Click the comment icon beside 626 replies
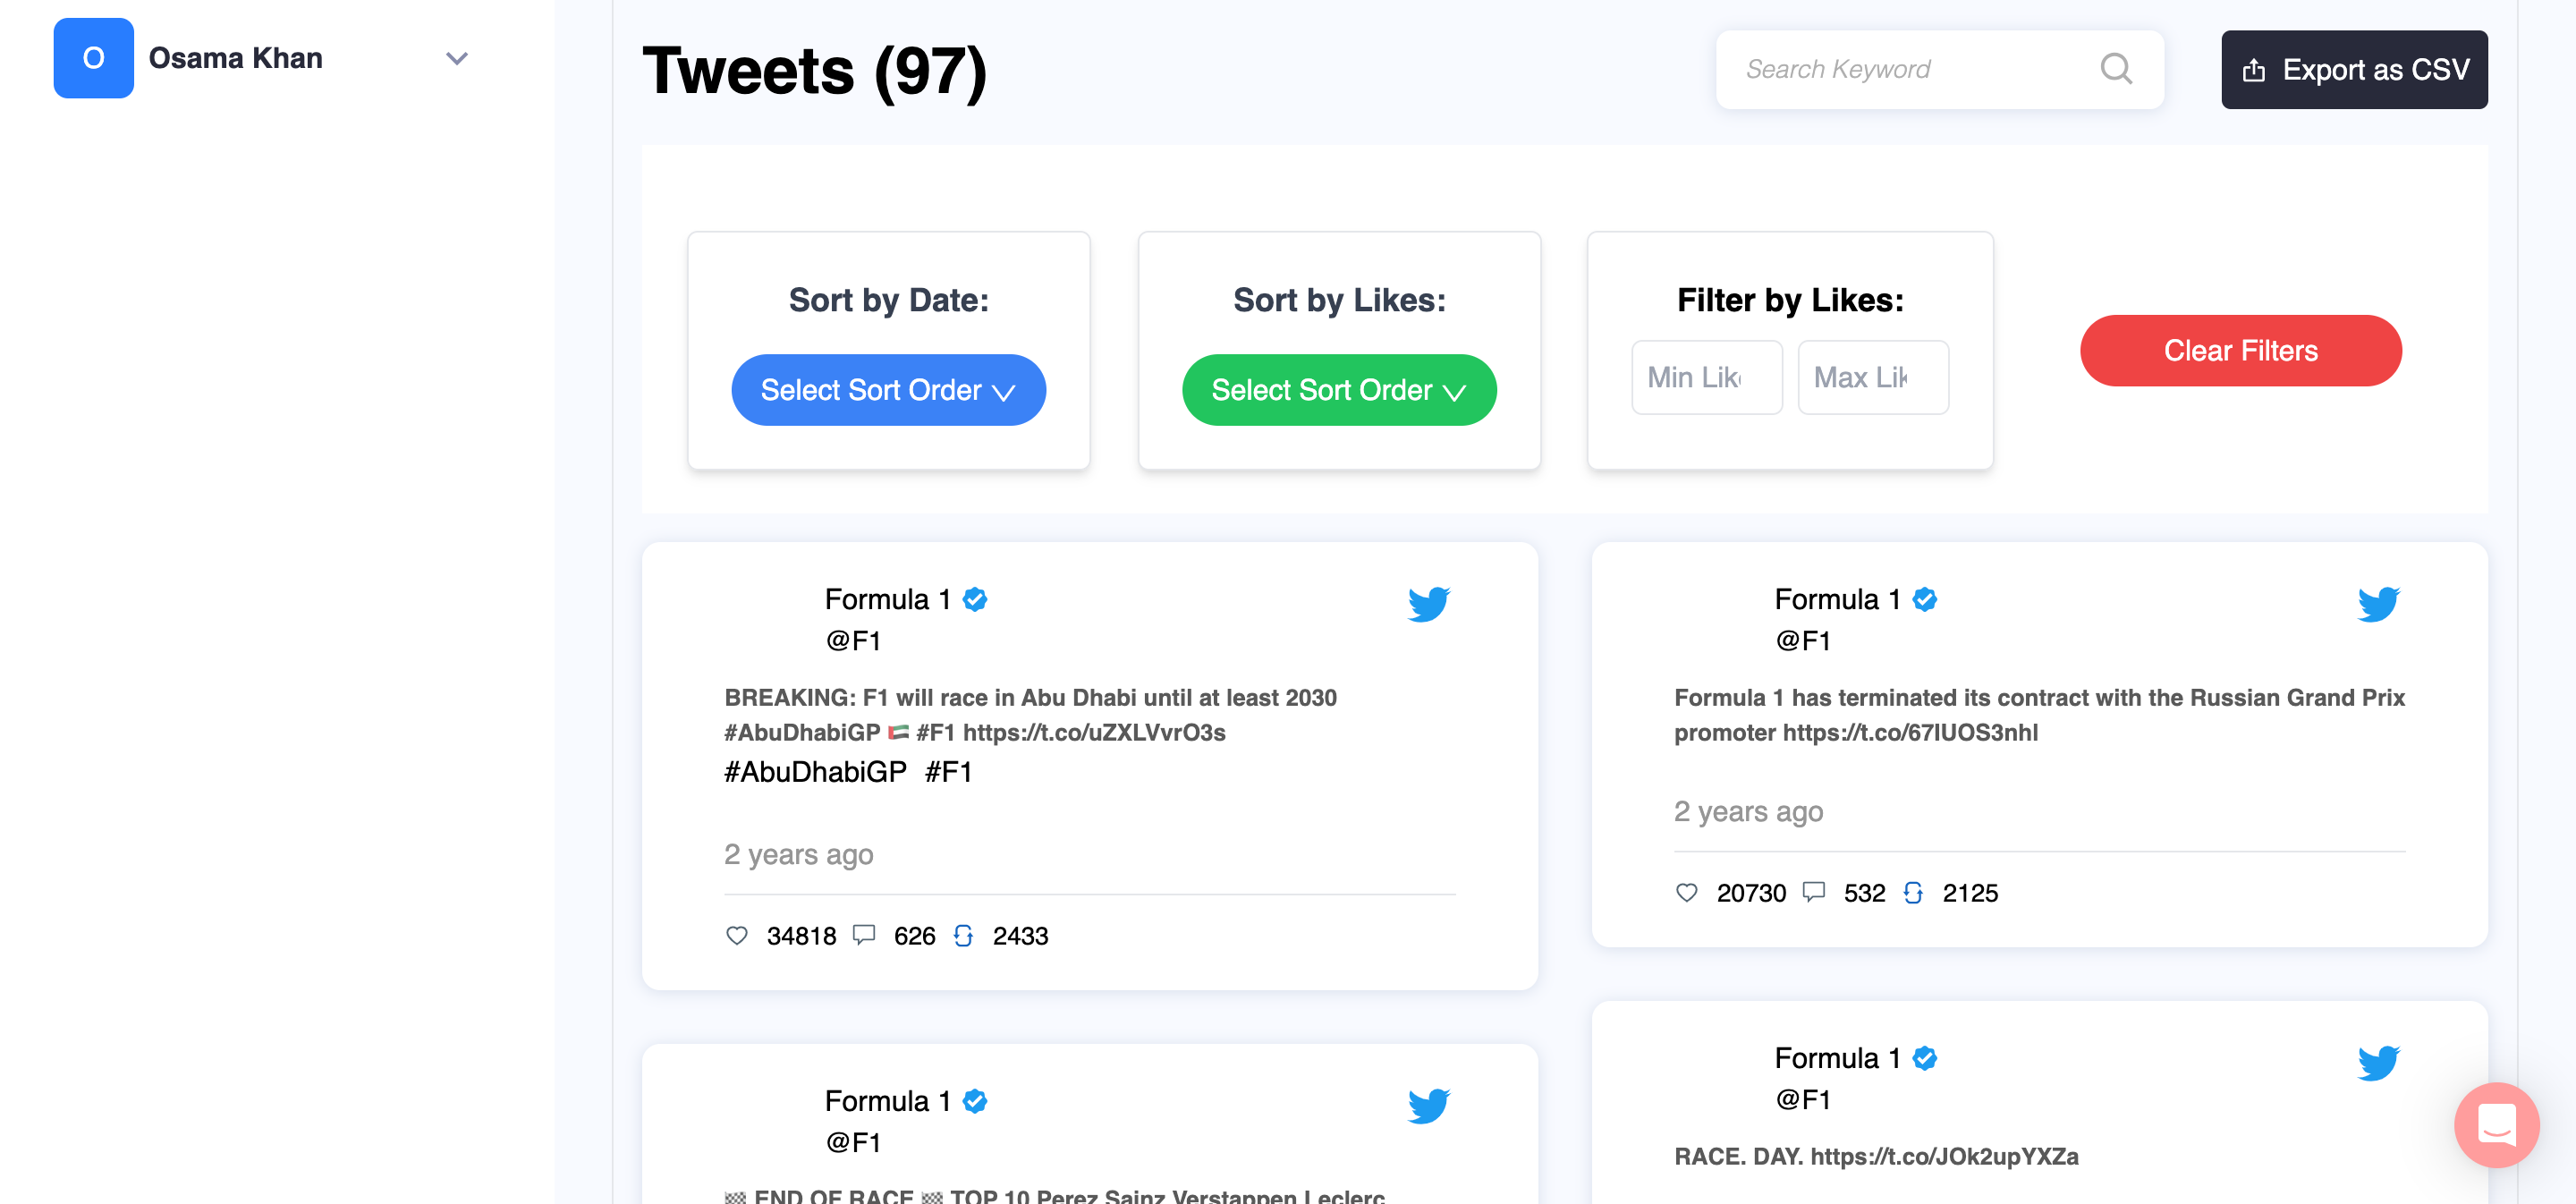Image resolution: width=2576 pixels, height=1204 pixels. 864,935
